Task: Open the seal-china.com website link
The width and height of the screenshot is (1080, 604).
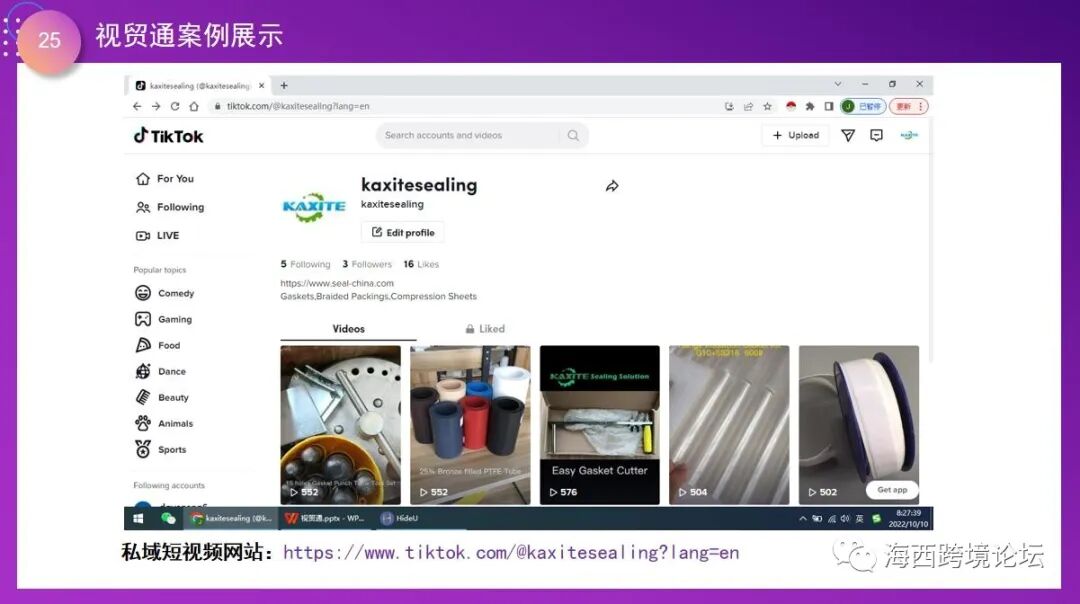Action: 337,283
